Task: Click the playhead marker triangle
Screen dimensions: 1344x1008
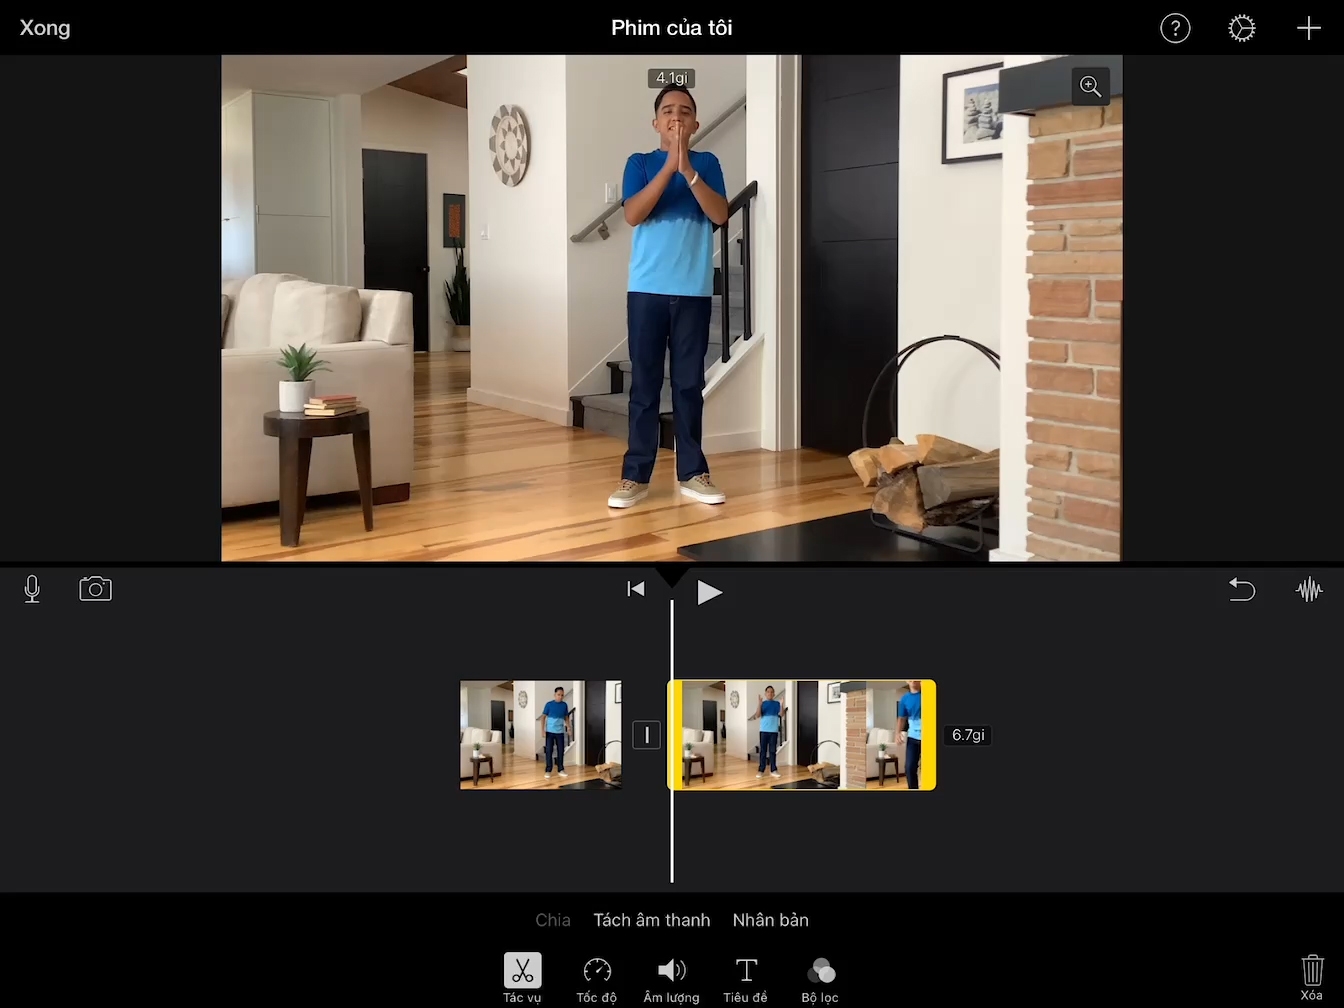Action: 672,576
